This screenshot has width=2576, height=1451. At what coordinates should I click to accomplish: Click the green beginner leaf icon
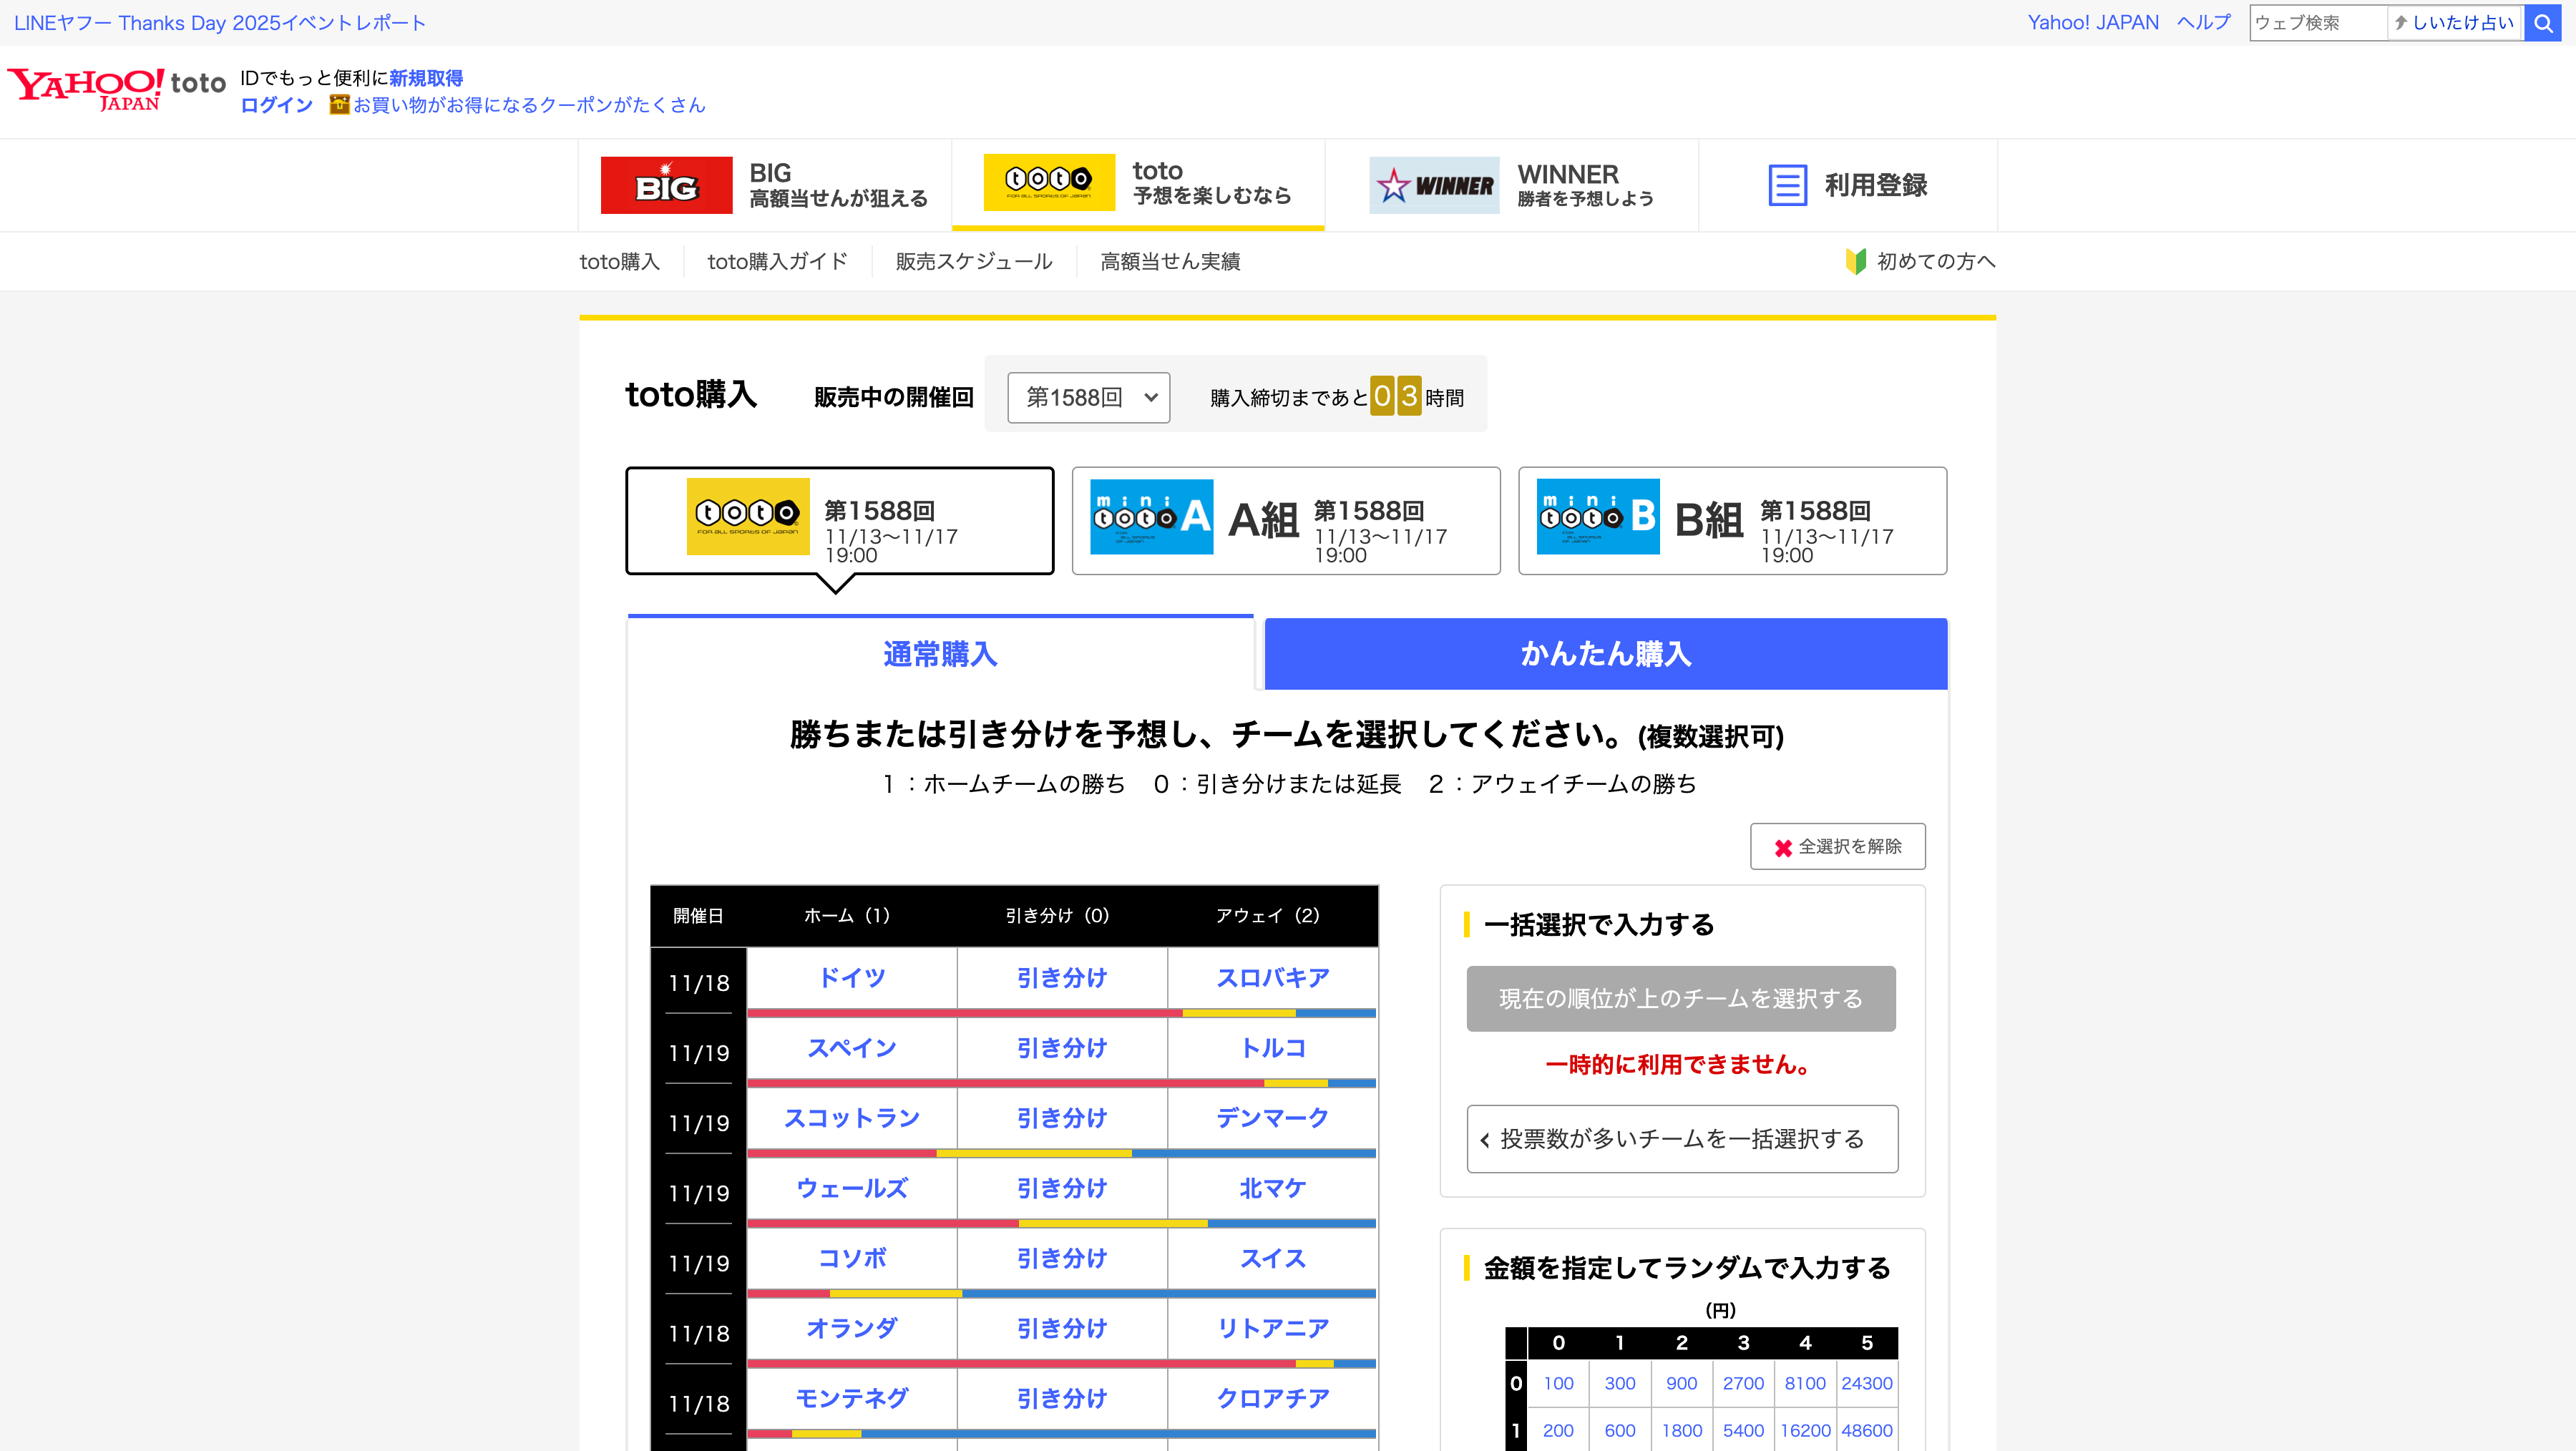(1856, 261)
